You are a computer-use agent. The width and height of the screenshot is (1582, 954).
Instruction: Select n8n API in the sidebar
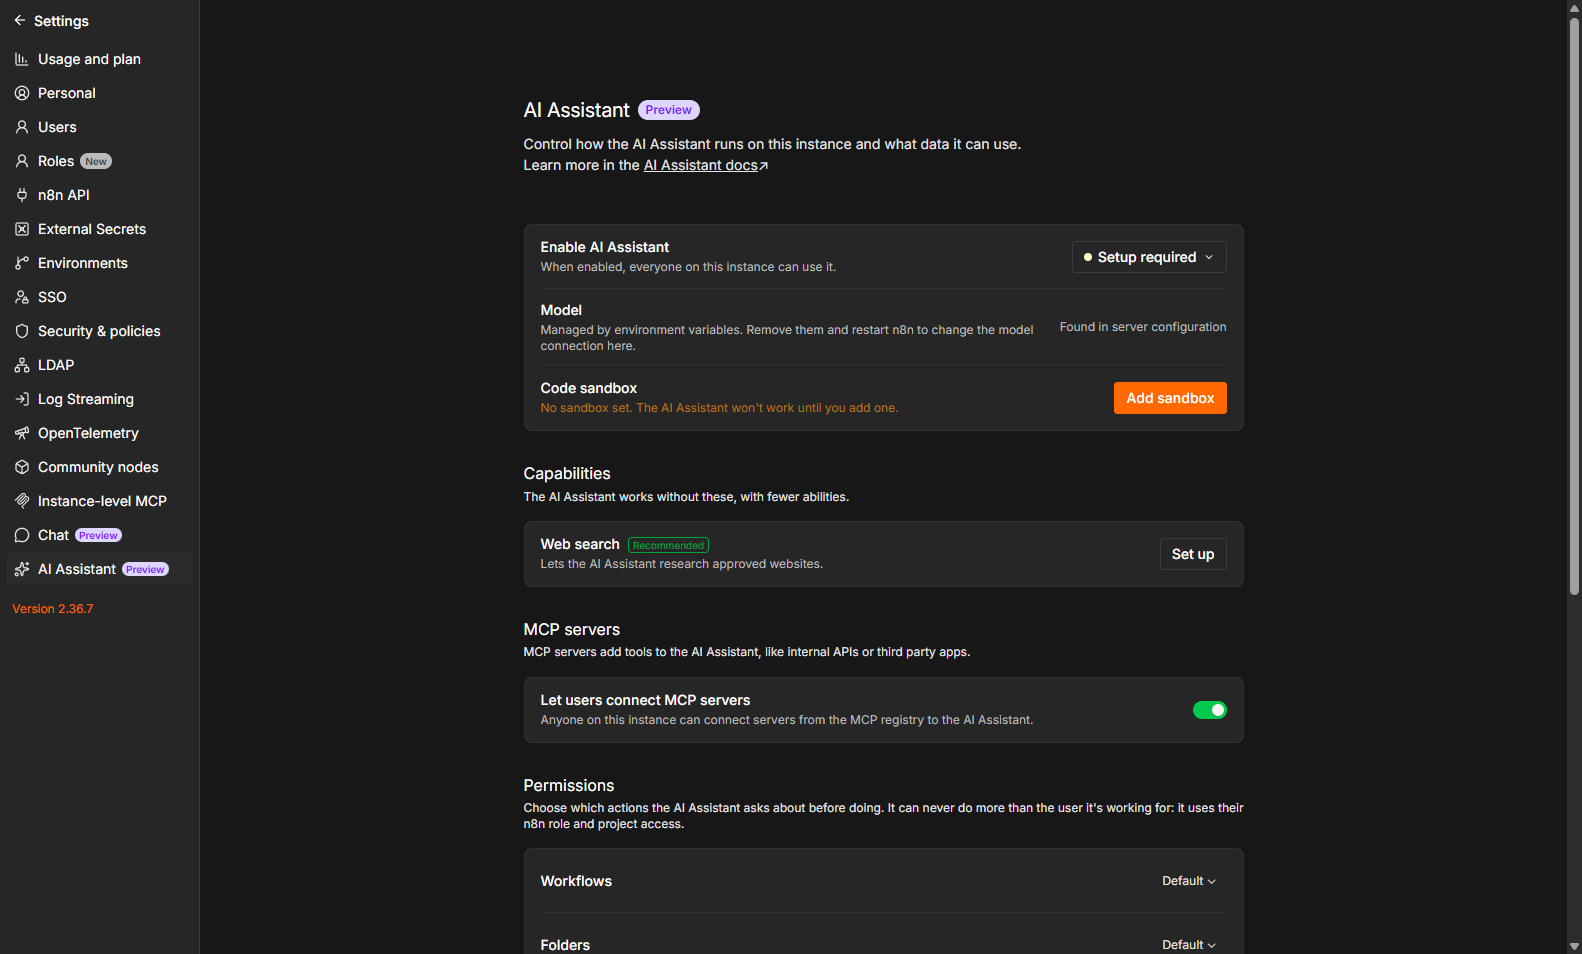pos(99,195)
